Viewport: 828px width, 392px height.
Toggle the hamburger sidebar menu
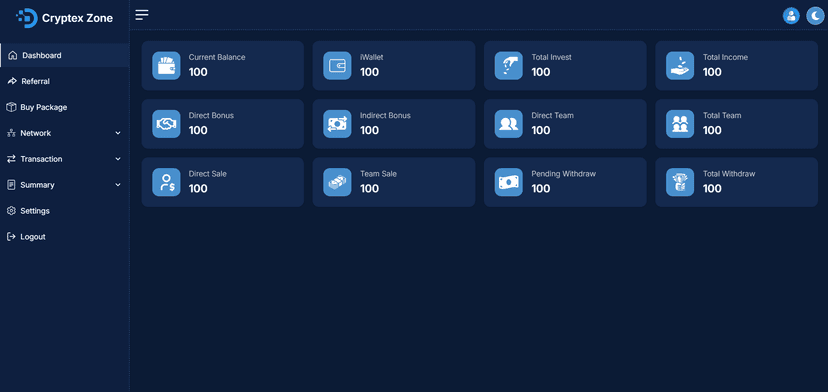point(142,15)
